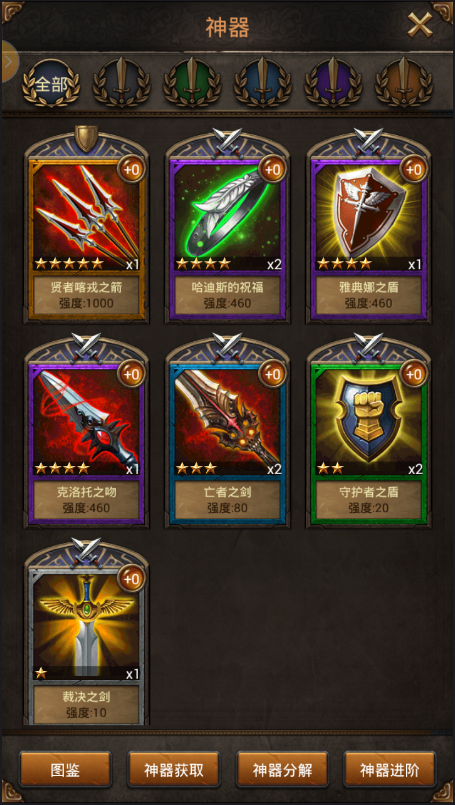Screen dimensions: 455x805
Task: Select the 全部 filter tab
Action: click(x=51, y=82)
